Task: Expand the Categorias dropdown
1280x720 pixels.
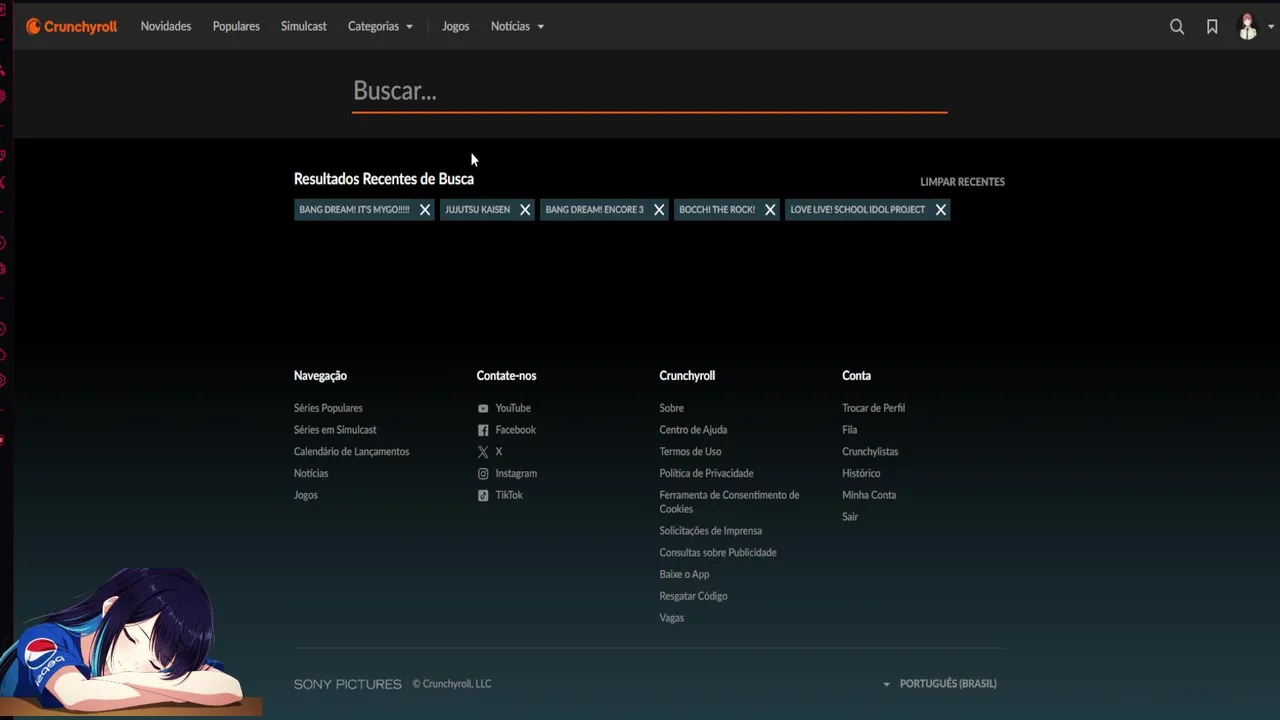Action: (380, 27)
